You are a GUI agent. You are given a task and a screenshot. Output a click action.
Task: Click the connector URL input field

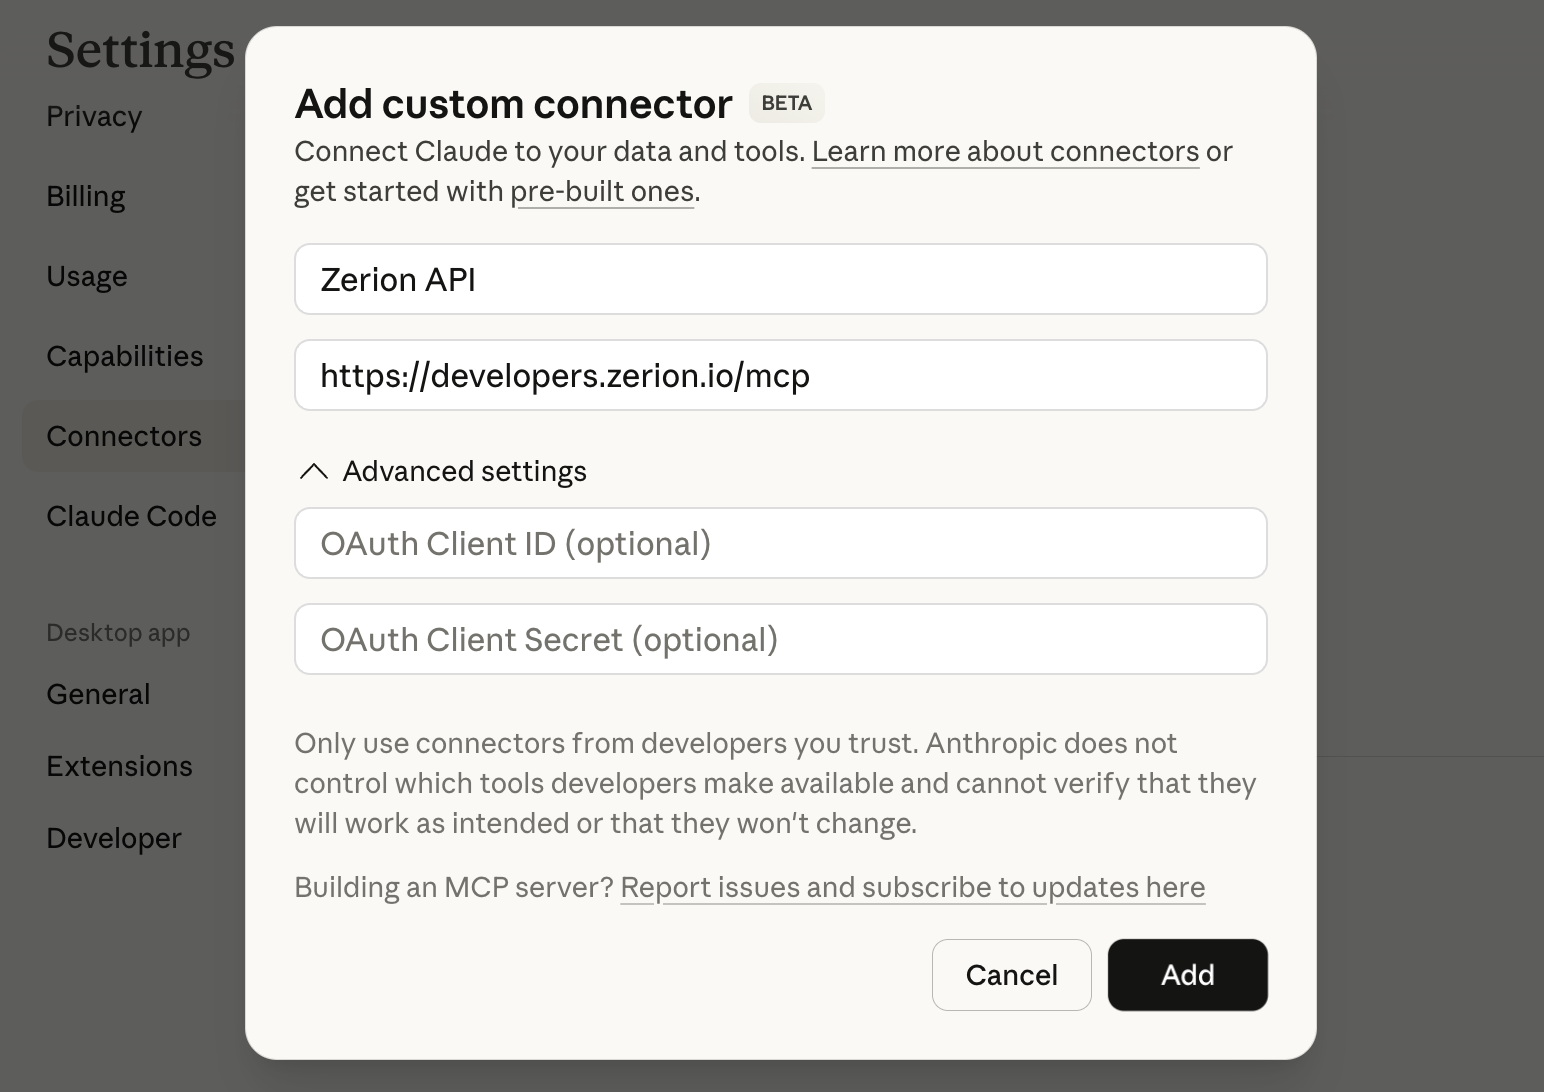point(780,375)
